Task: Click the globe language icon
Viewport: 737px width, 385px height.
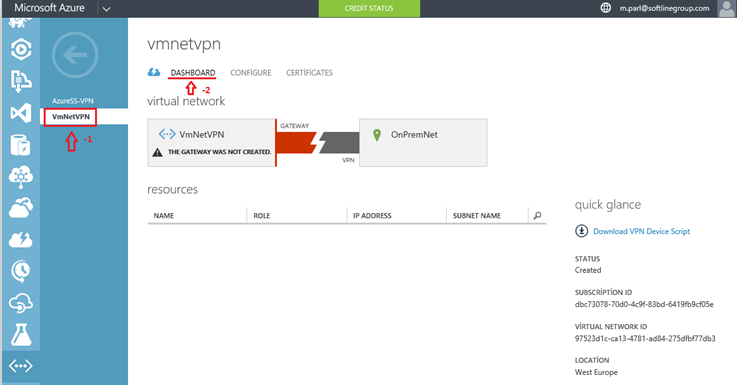Action: [x=606, y=8]
